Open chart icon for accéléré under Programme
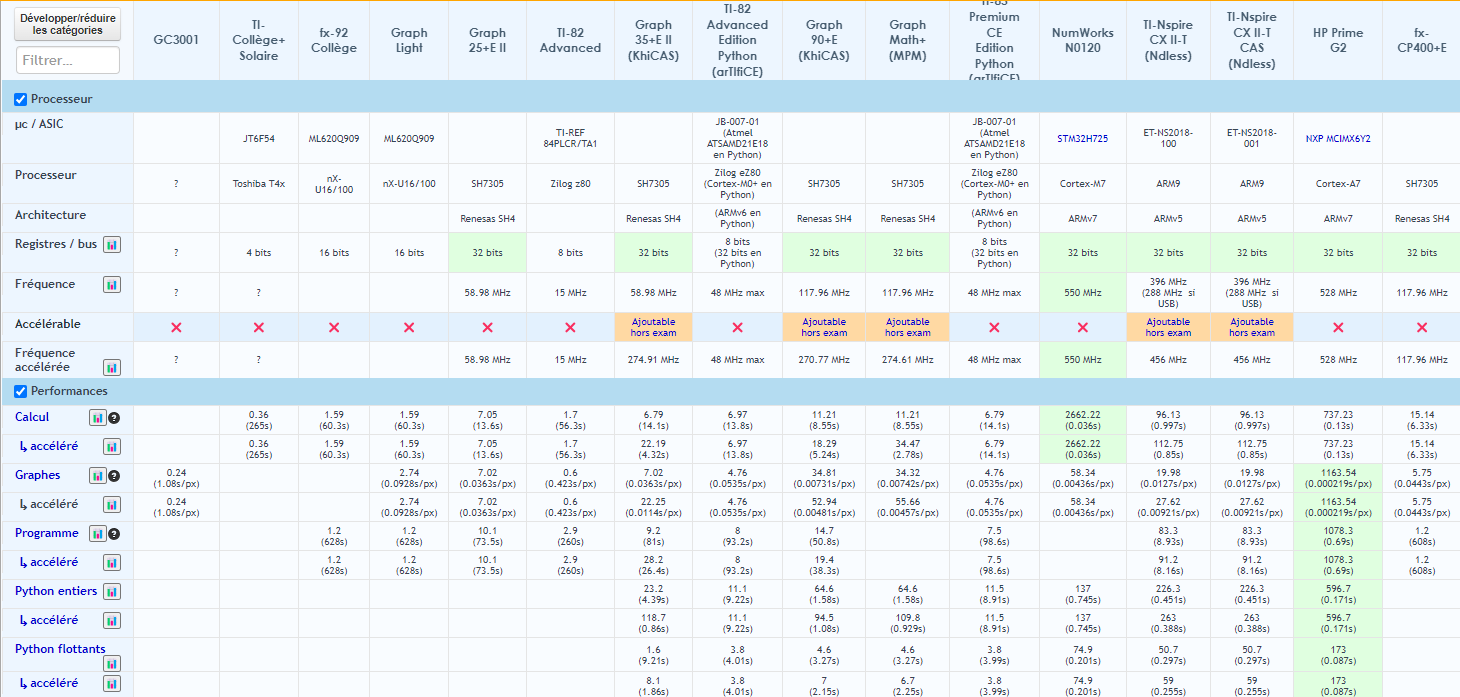 [112, 563]
